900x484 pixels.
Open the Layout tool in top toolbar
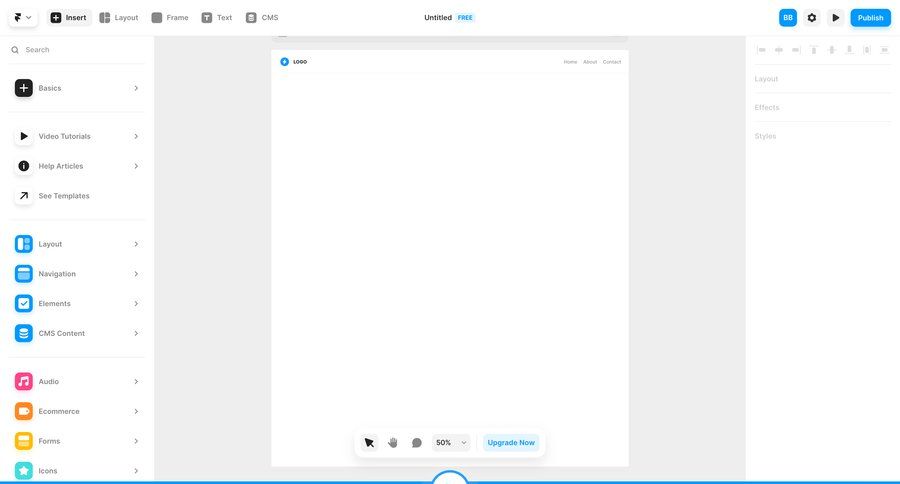click(x=119, y=18)
